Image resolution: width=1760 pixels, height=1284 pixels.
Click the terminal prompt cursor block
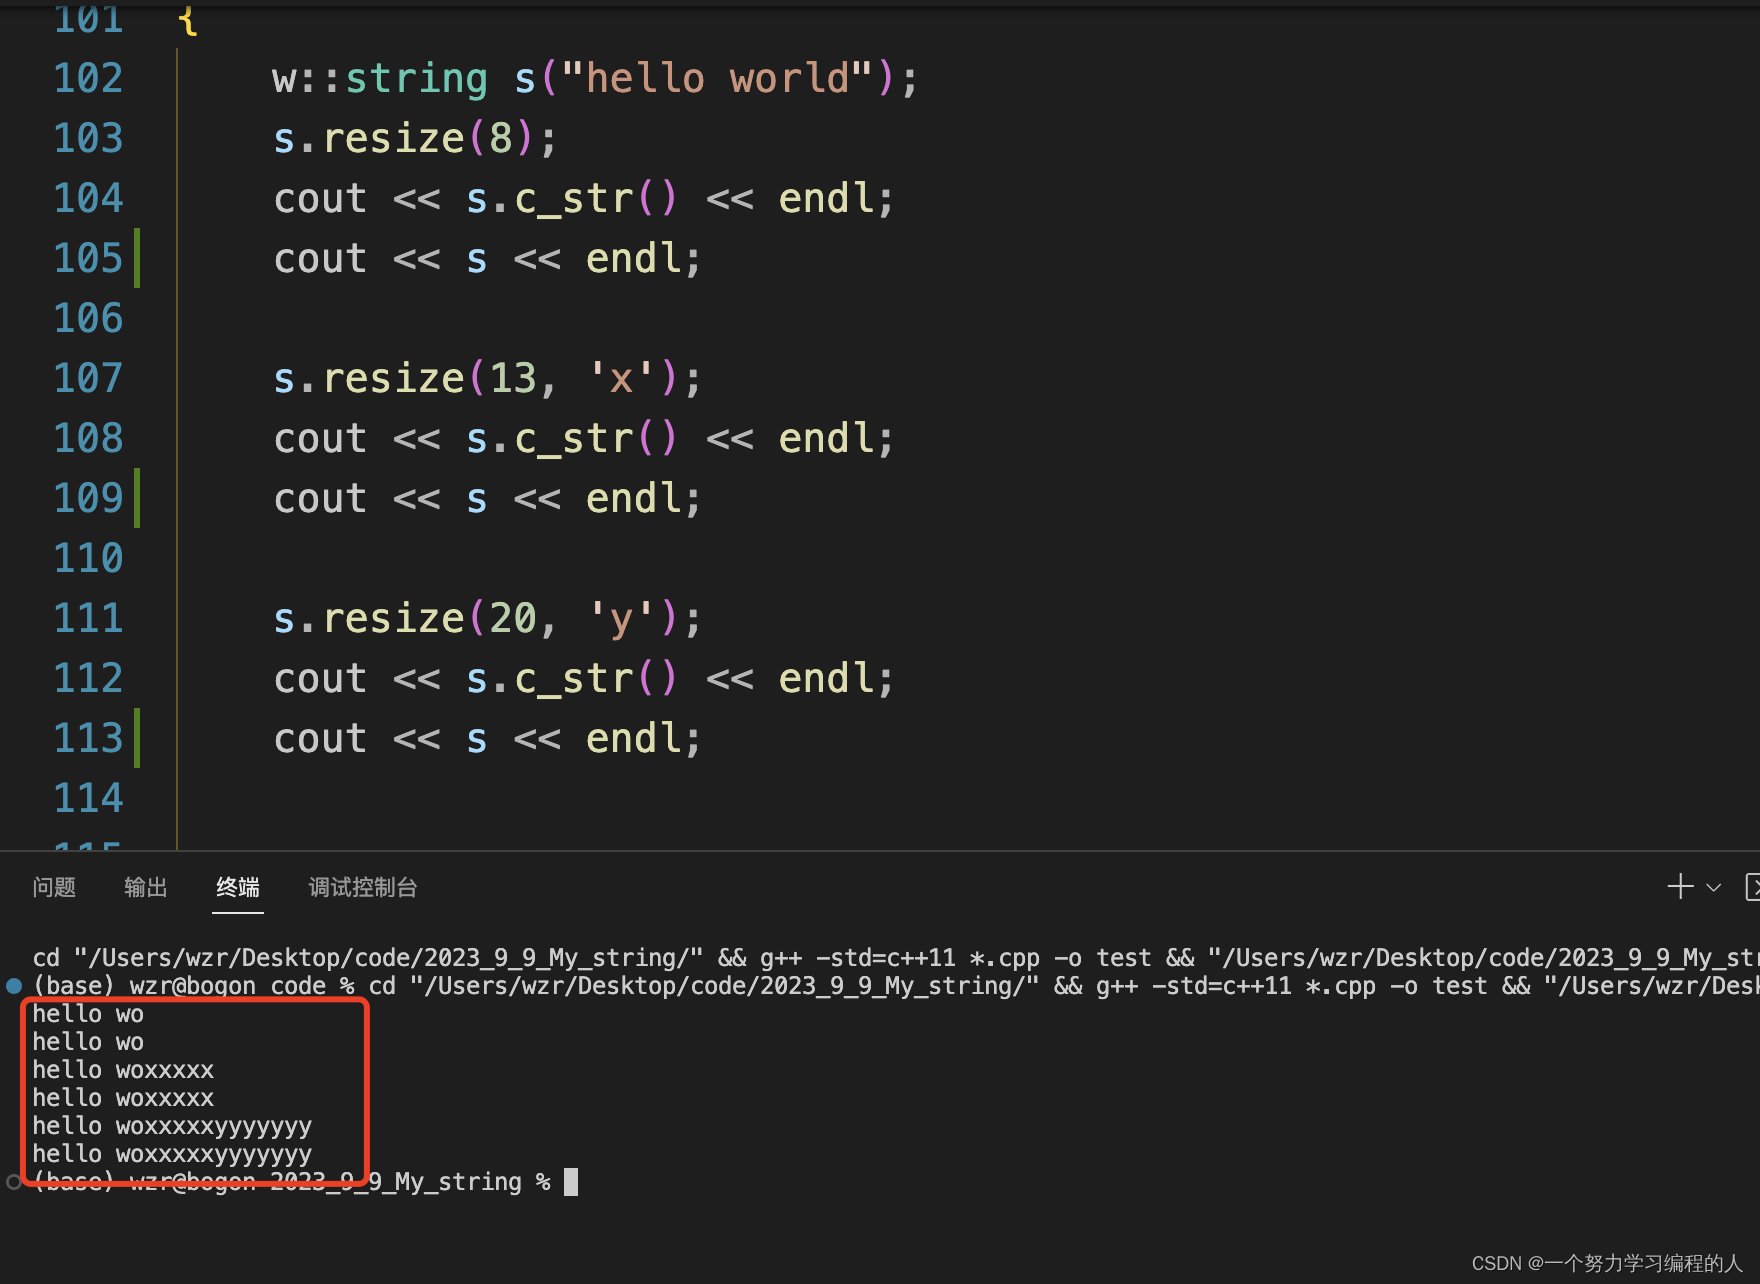pyautogui.click(x=571, y=1182)
